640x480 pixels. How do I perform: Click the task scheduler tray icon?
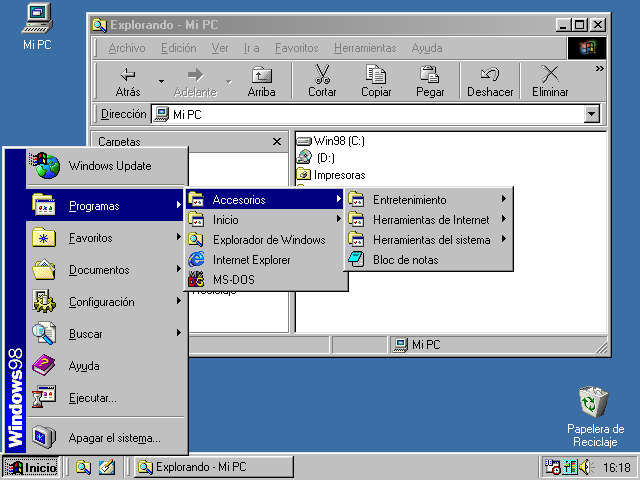(553, 467)
